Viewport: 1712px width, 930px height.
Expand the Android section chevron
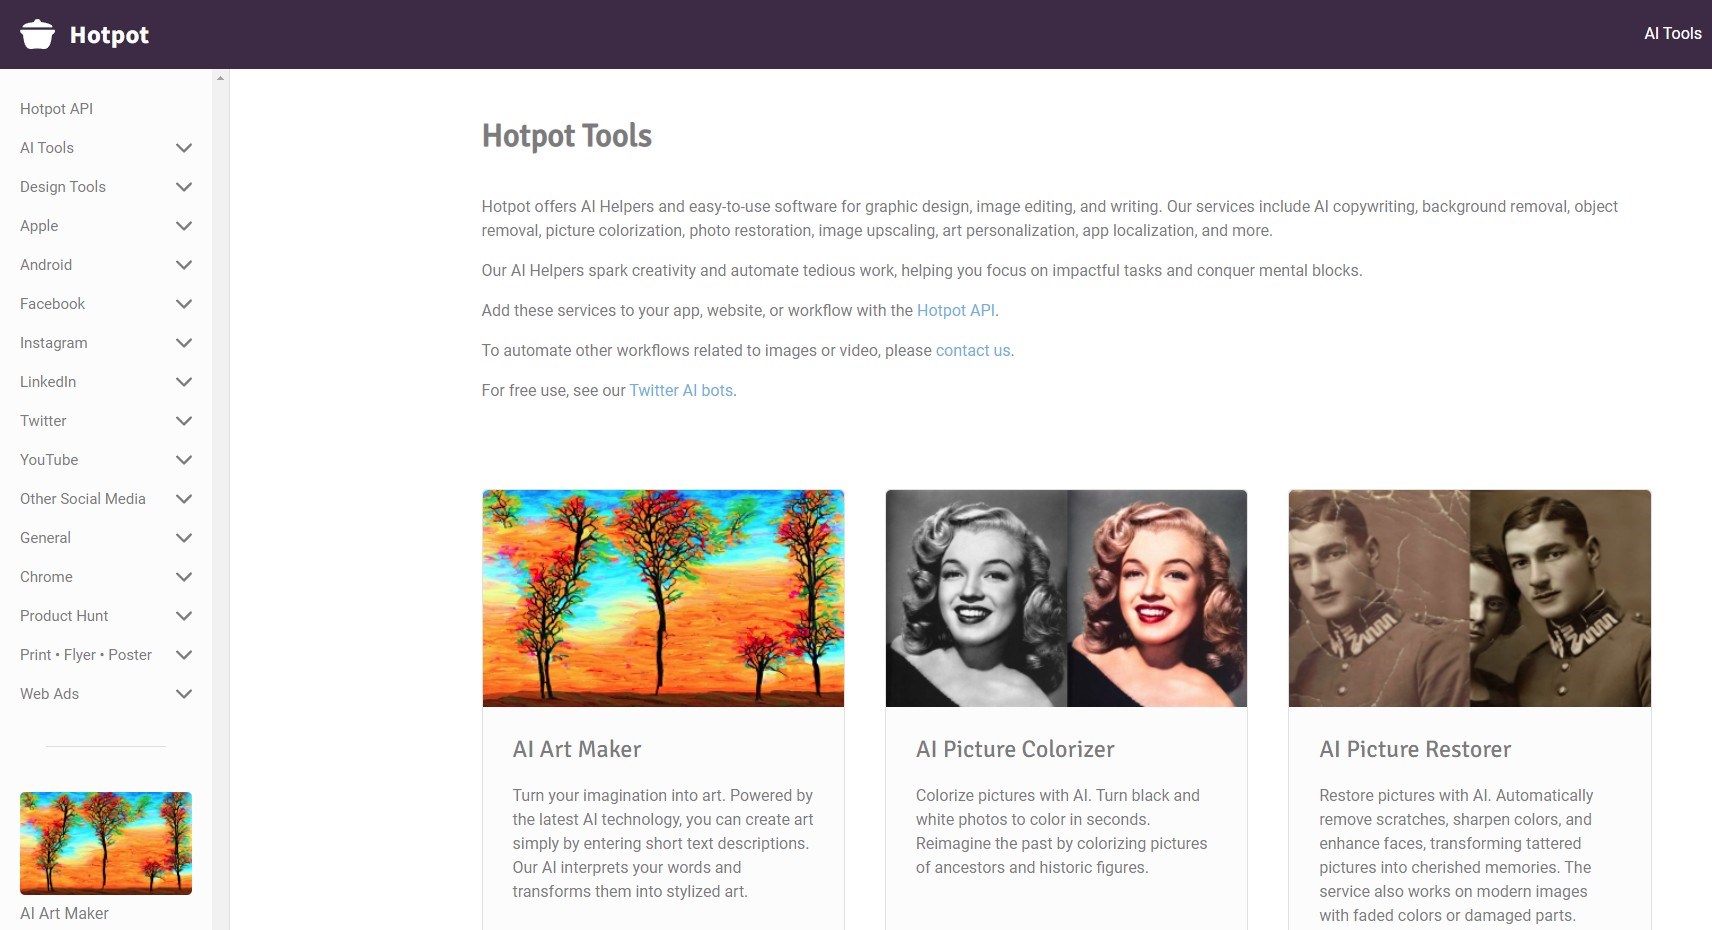point(184,265)
